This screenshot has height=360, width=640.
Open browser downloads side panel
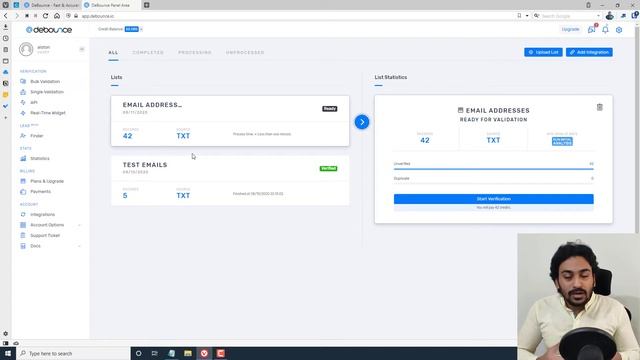[5, 27]
